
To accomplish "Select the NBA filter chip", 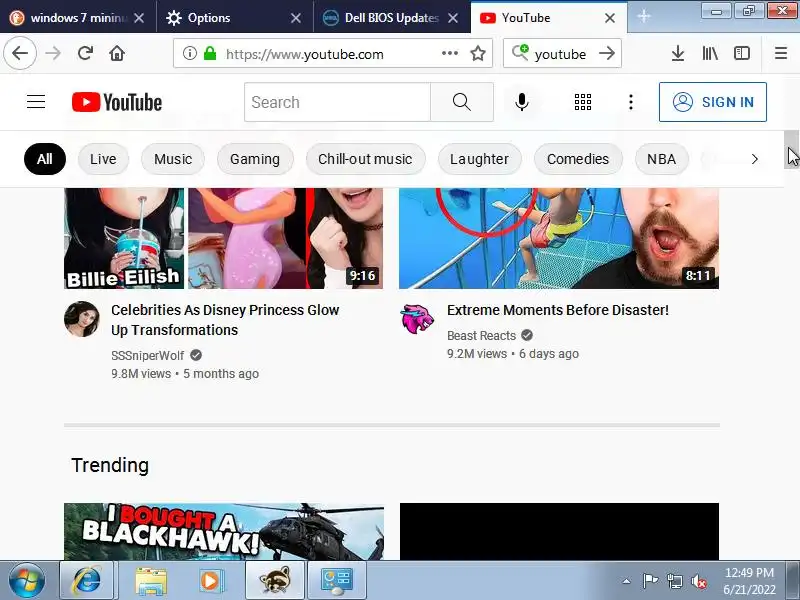I will [662, 159].
